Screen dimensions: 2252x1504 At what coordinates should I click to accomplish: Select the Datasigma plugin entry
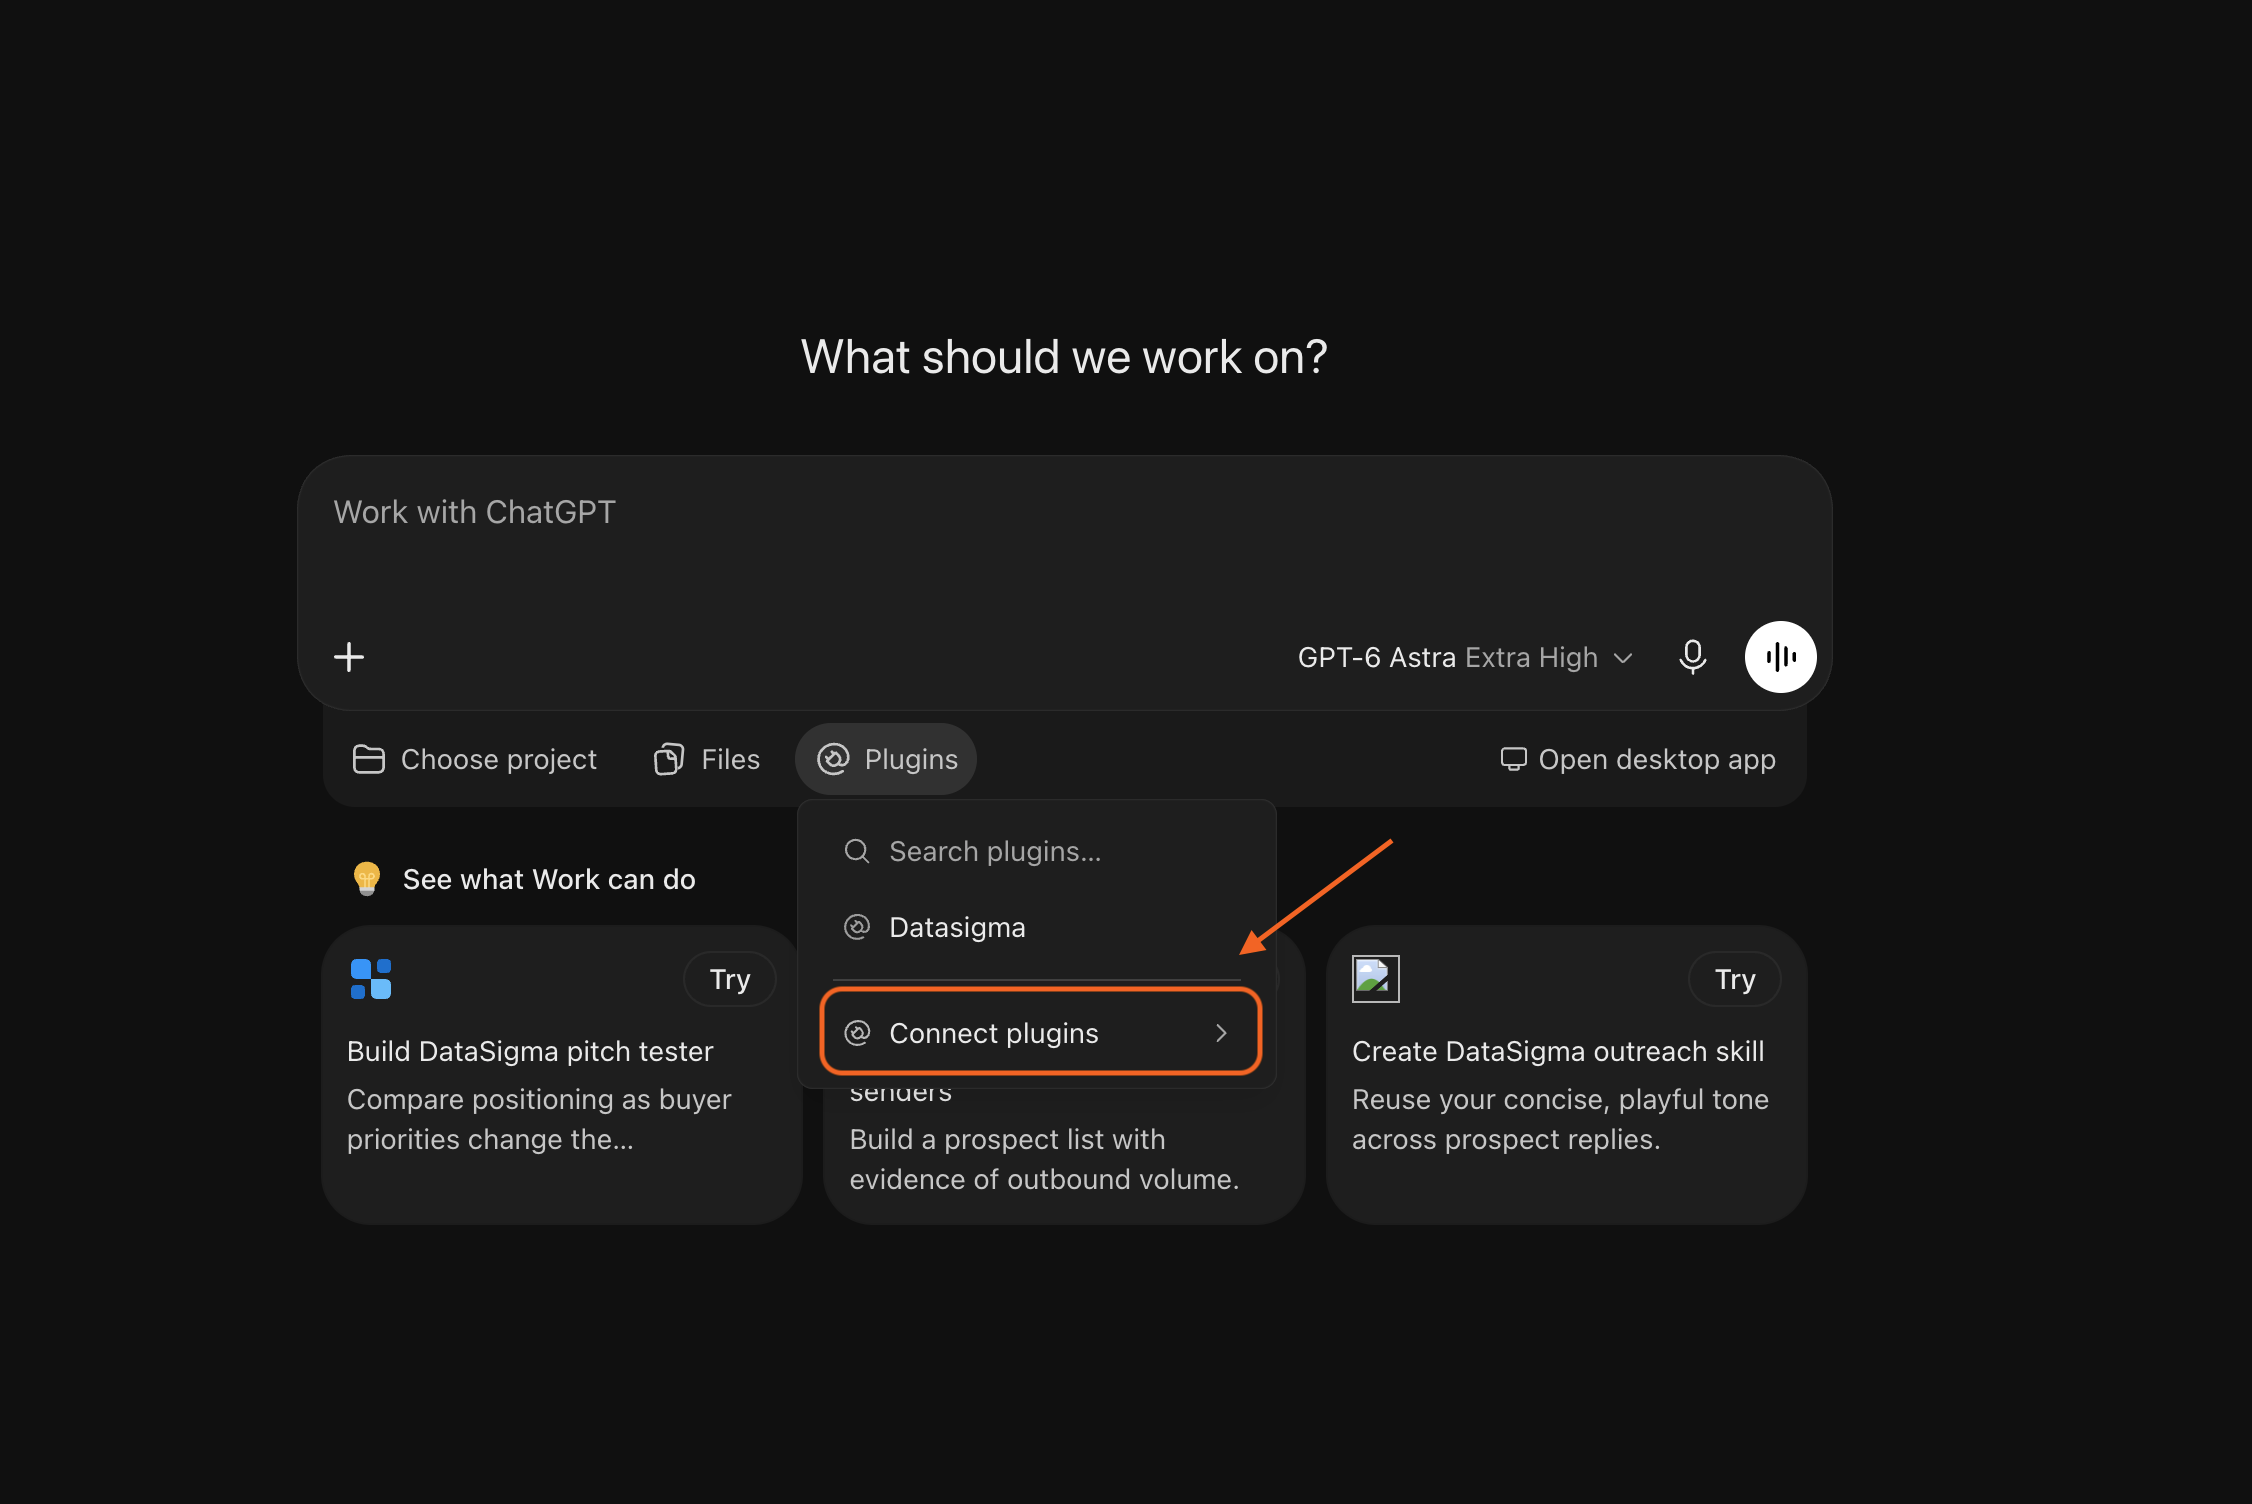click(x=1037, y=927)
